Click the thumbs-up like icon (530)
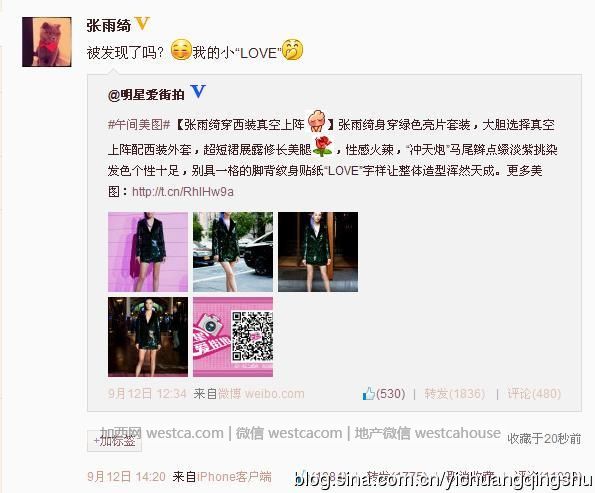 click(x=368, y=394)
